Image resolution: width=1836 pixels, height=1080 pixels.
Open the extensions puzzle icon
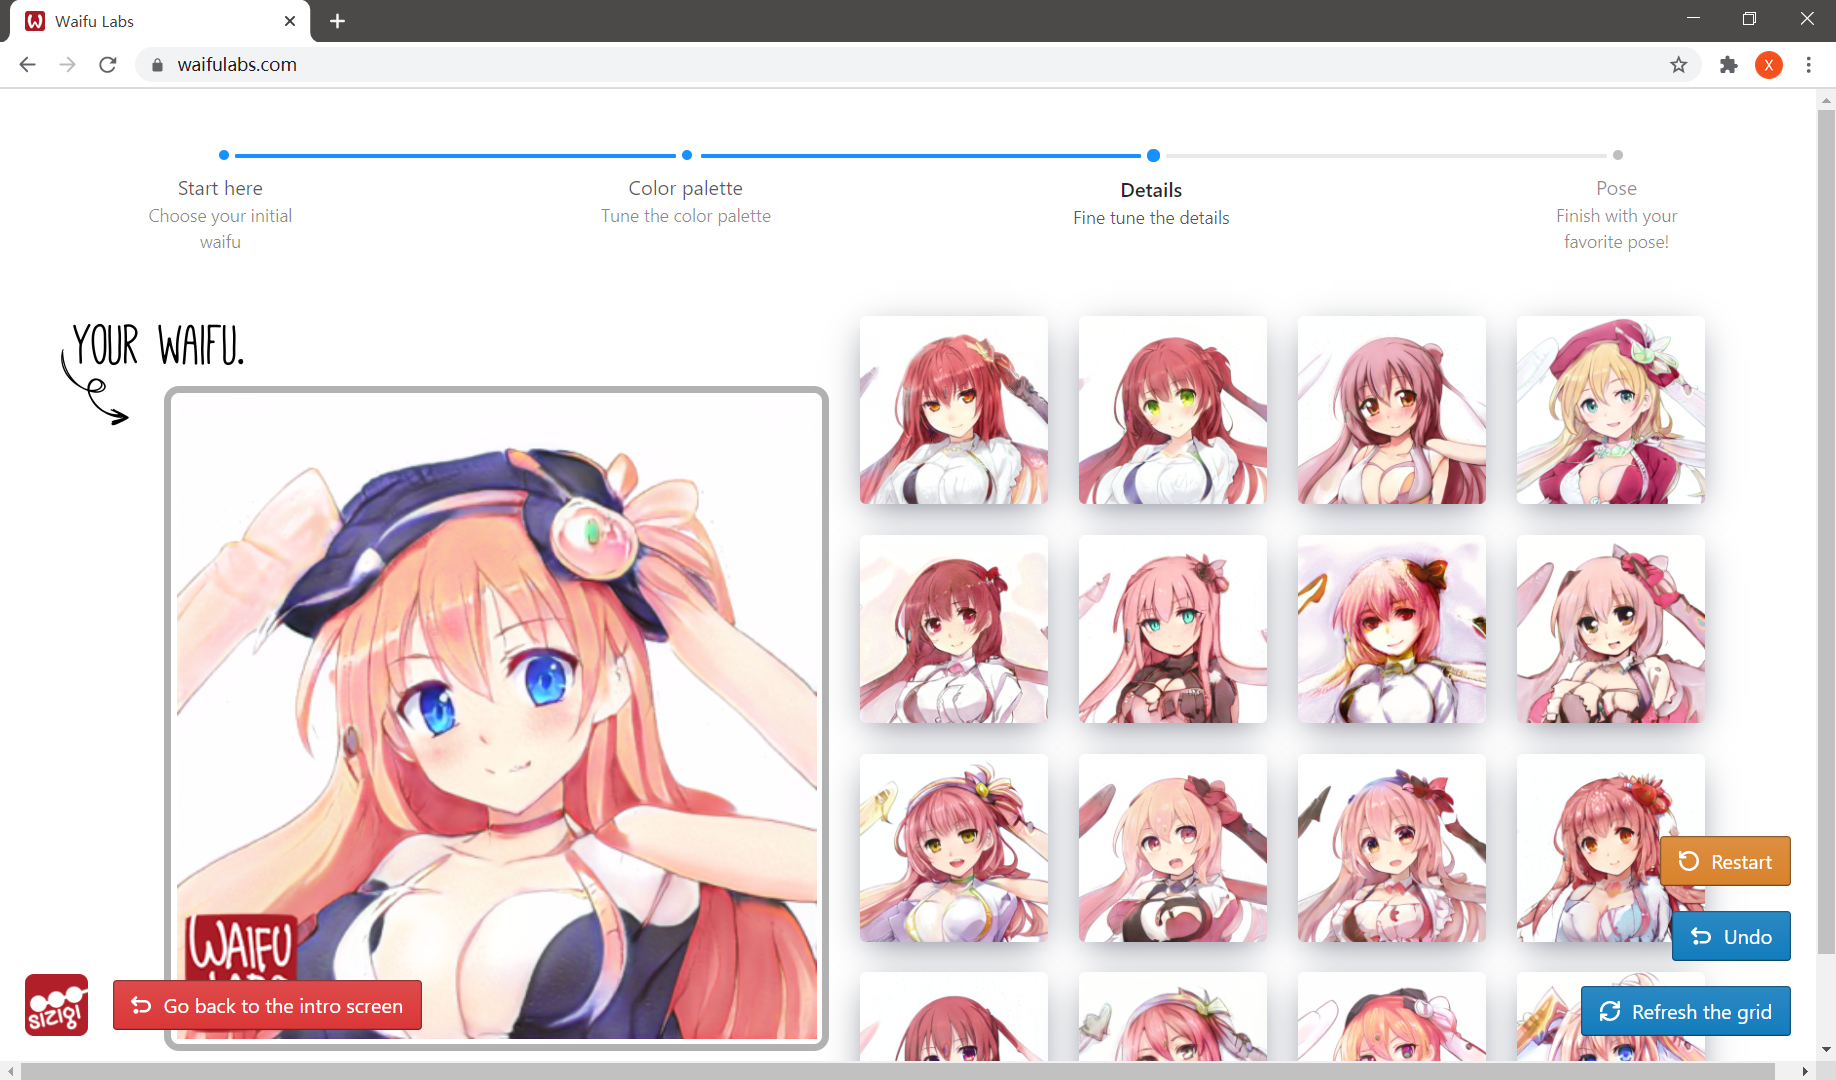tap(1728, 65)
